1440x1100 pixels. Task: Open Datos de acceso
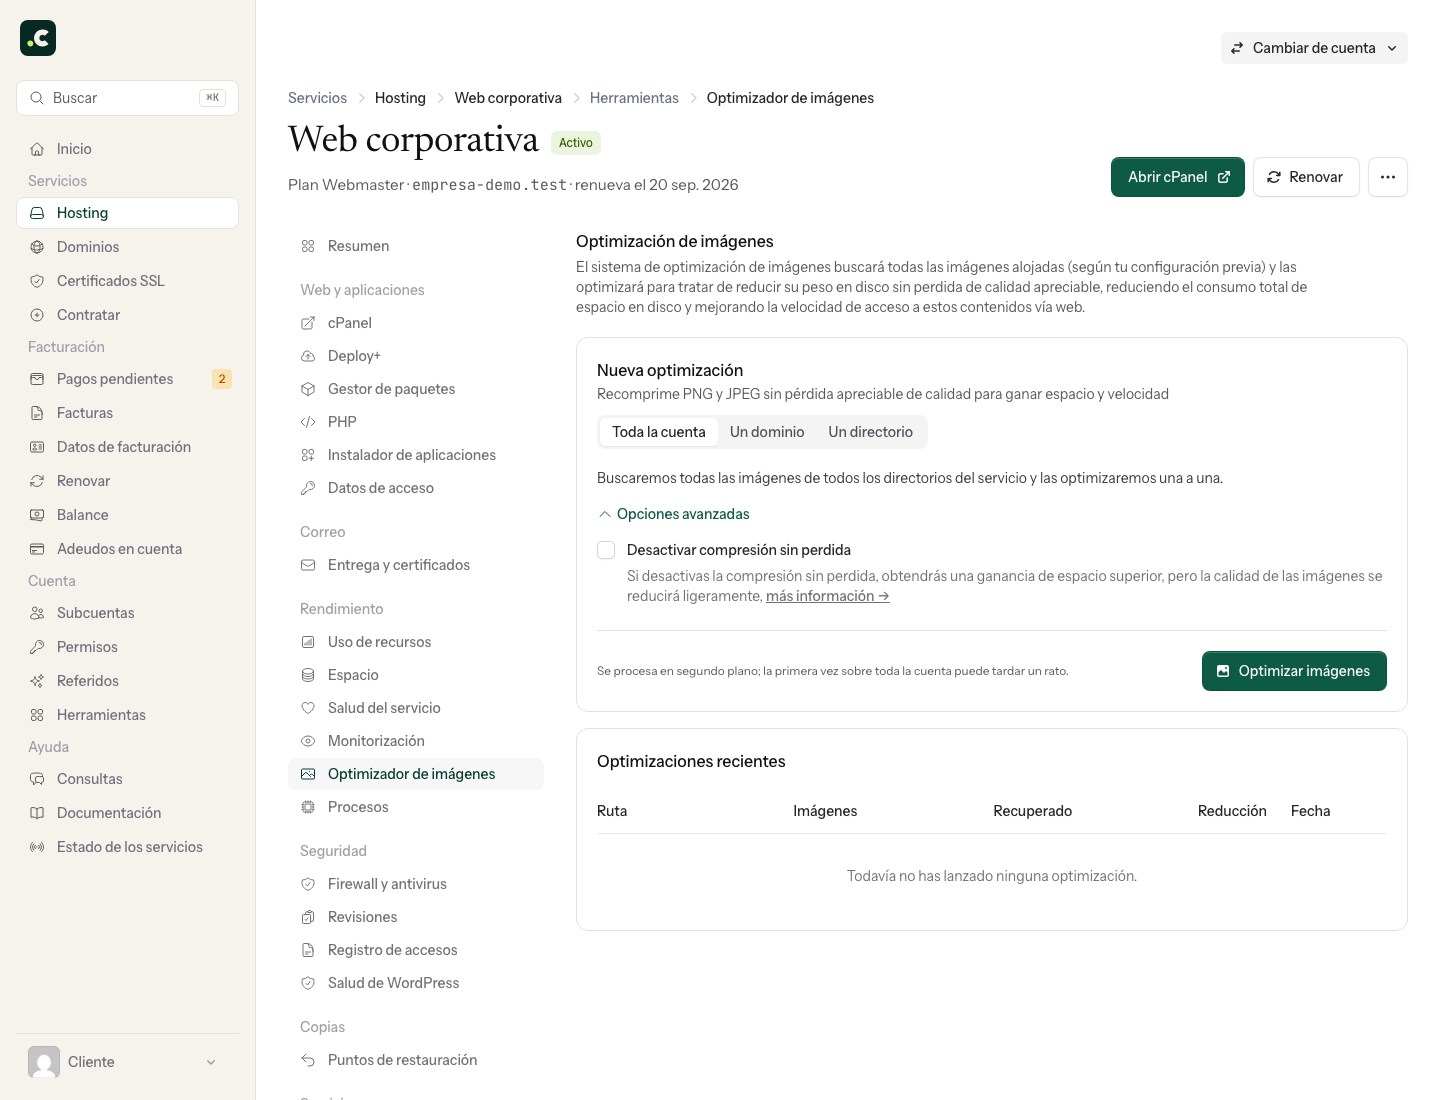416,488
